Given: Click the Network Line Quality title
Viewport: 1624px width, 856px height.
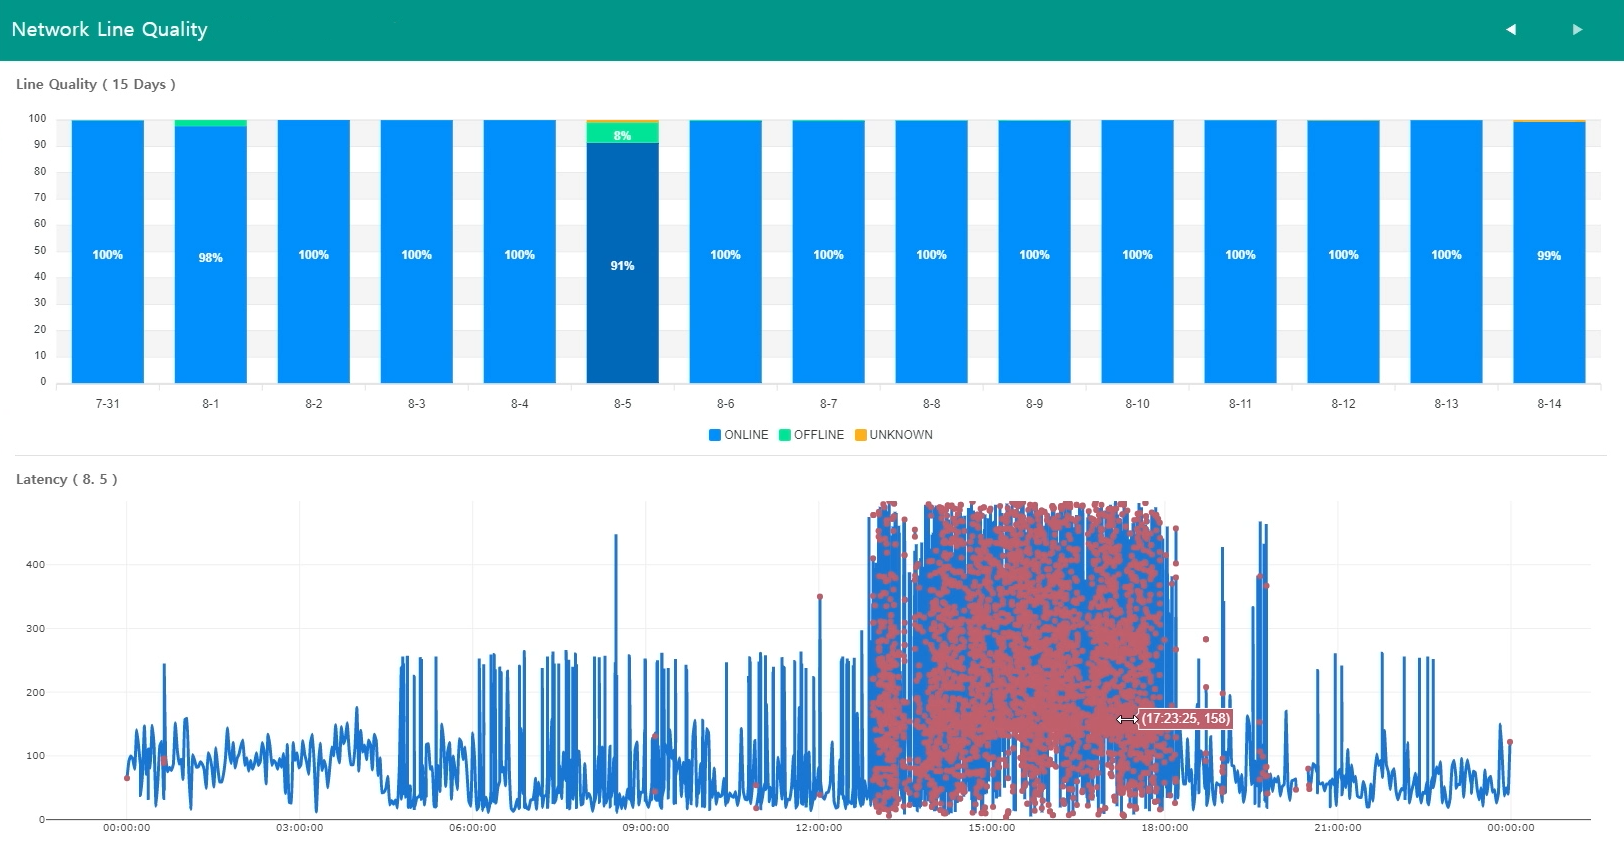Looking at the screenshot, I should pyautogui.click(x=110, y=30).
